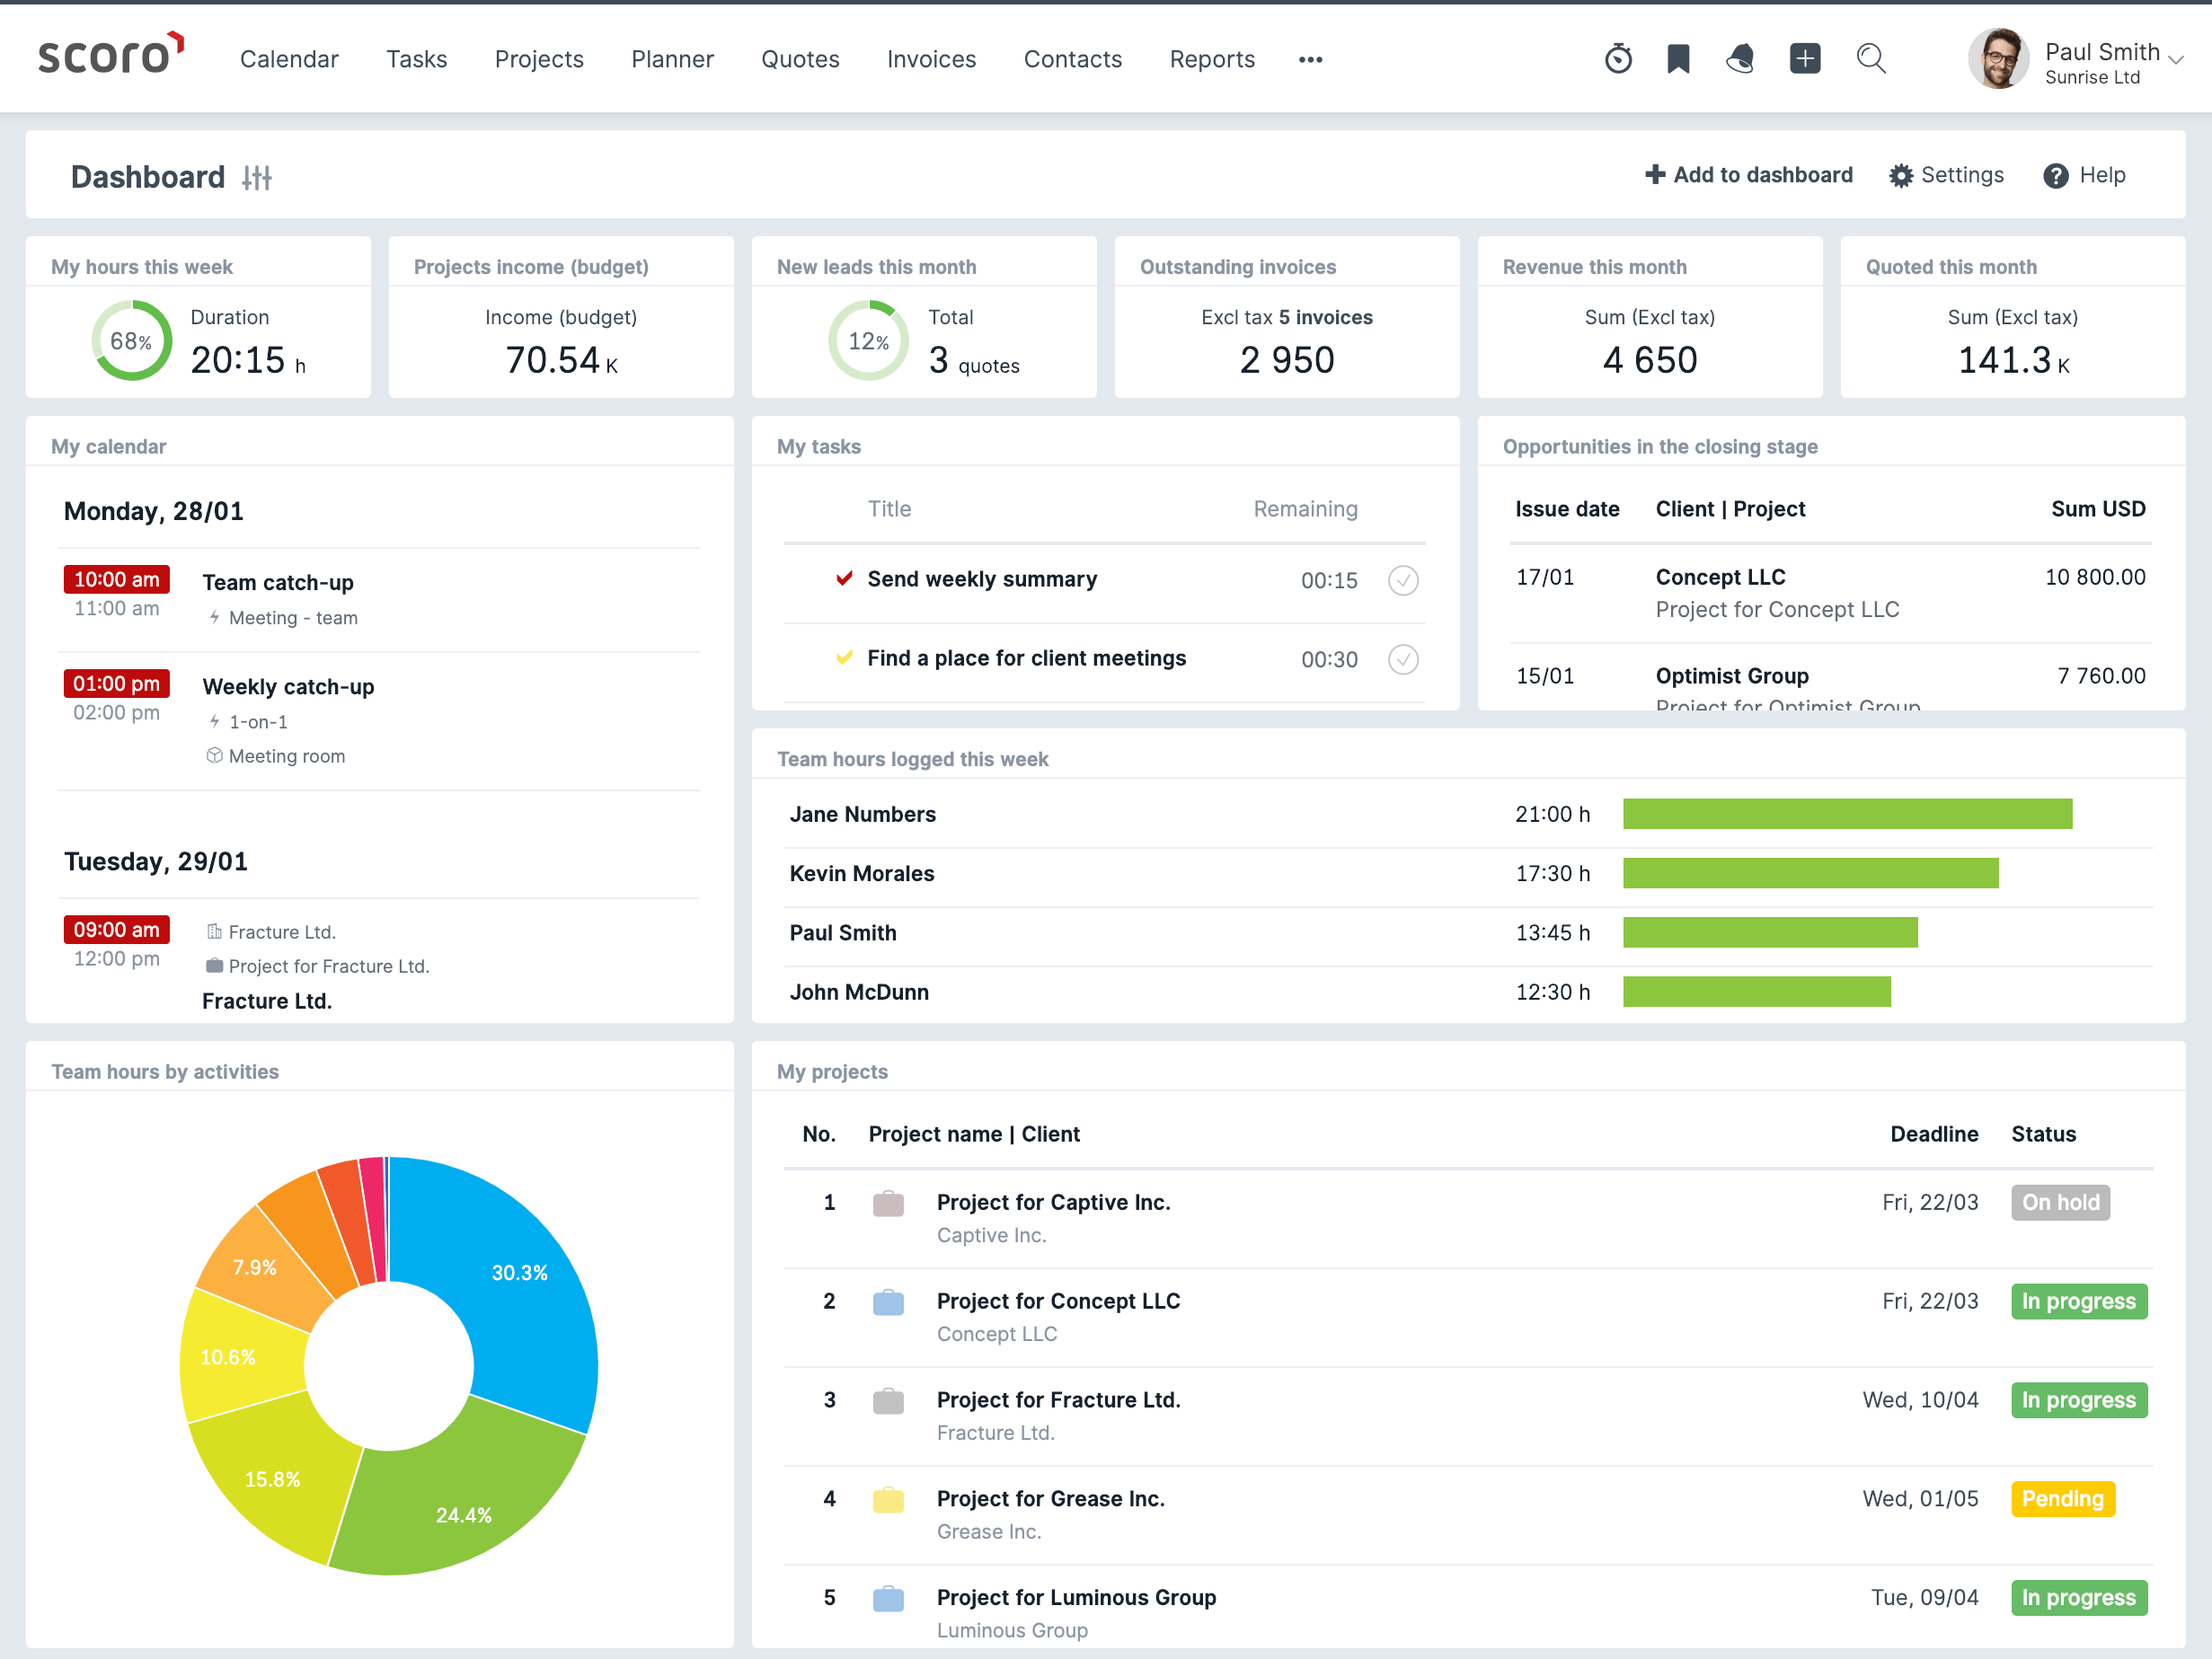Viewport: 2212px width, 1659px height.
Task: Mark Send weekly summary task as done
Action: [x=1403, y=580]
